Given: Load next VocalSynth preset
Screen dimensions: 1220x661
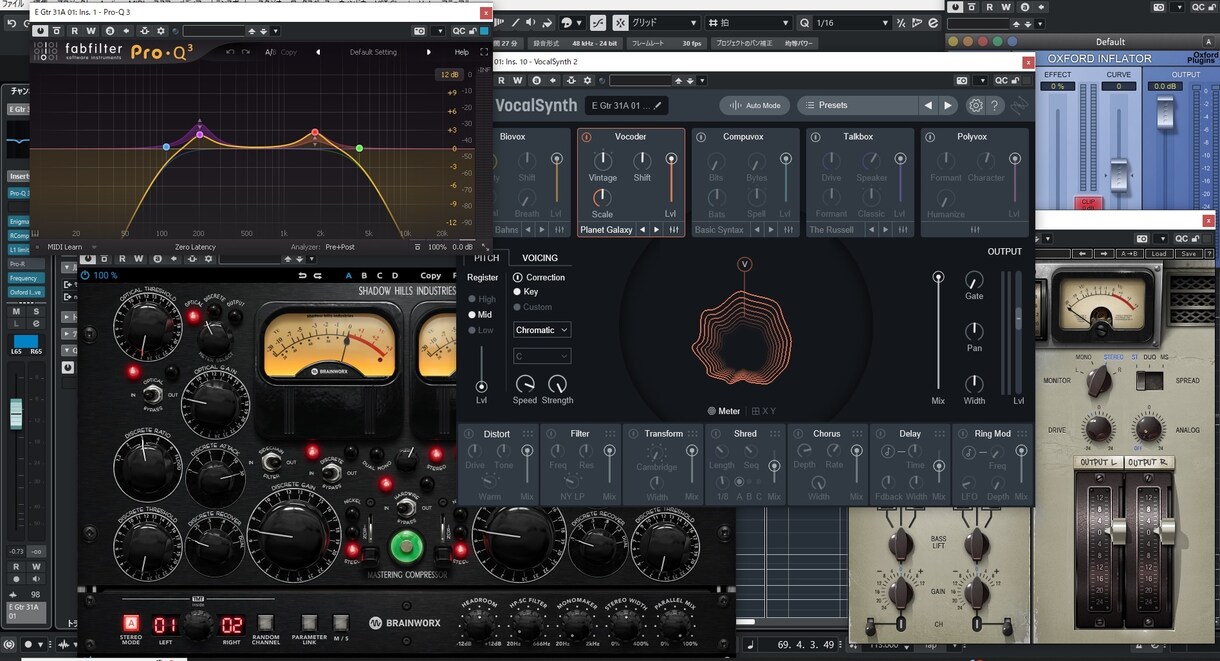Looking at the screenshot, I should pos(948,105).
